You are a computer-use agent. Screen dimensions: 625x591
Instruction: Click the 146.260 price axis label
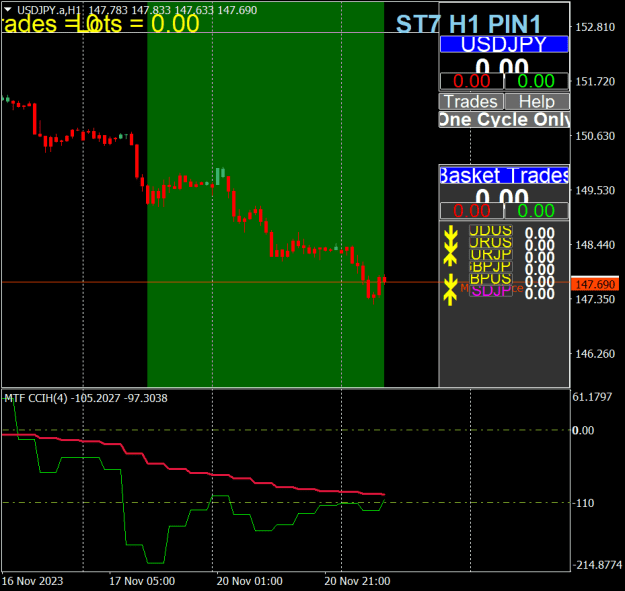(595, 354)
